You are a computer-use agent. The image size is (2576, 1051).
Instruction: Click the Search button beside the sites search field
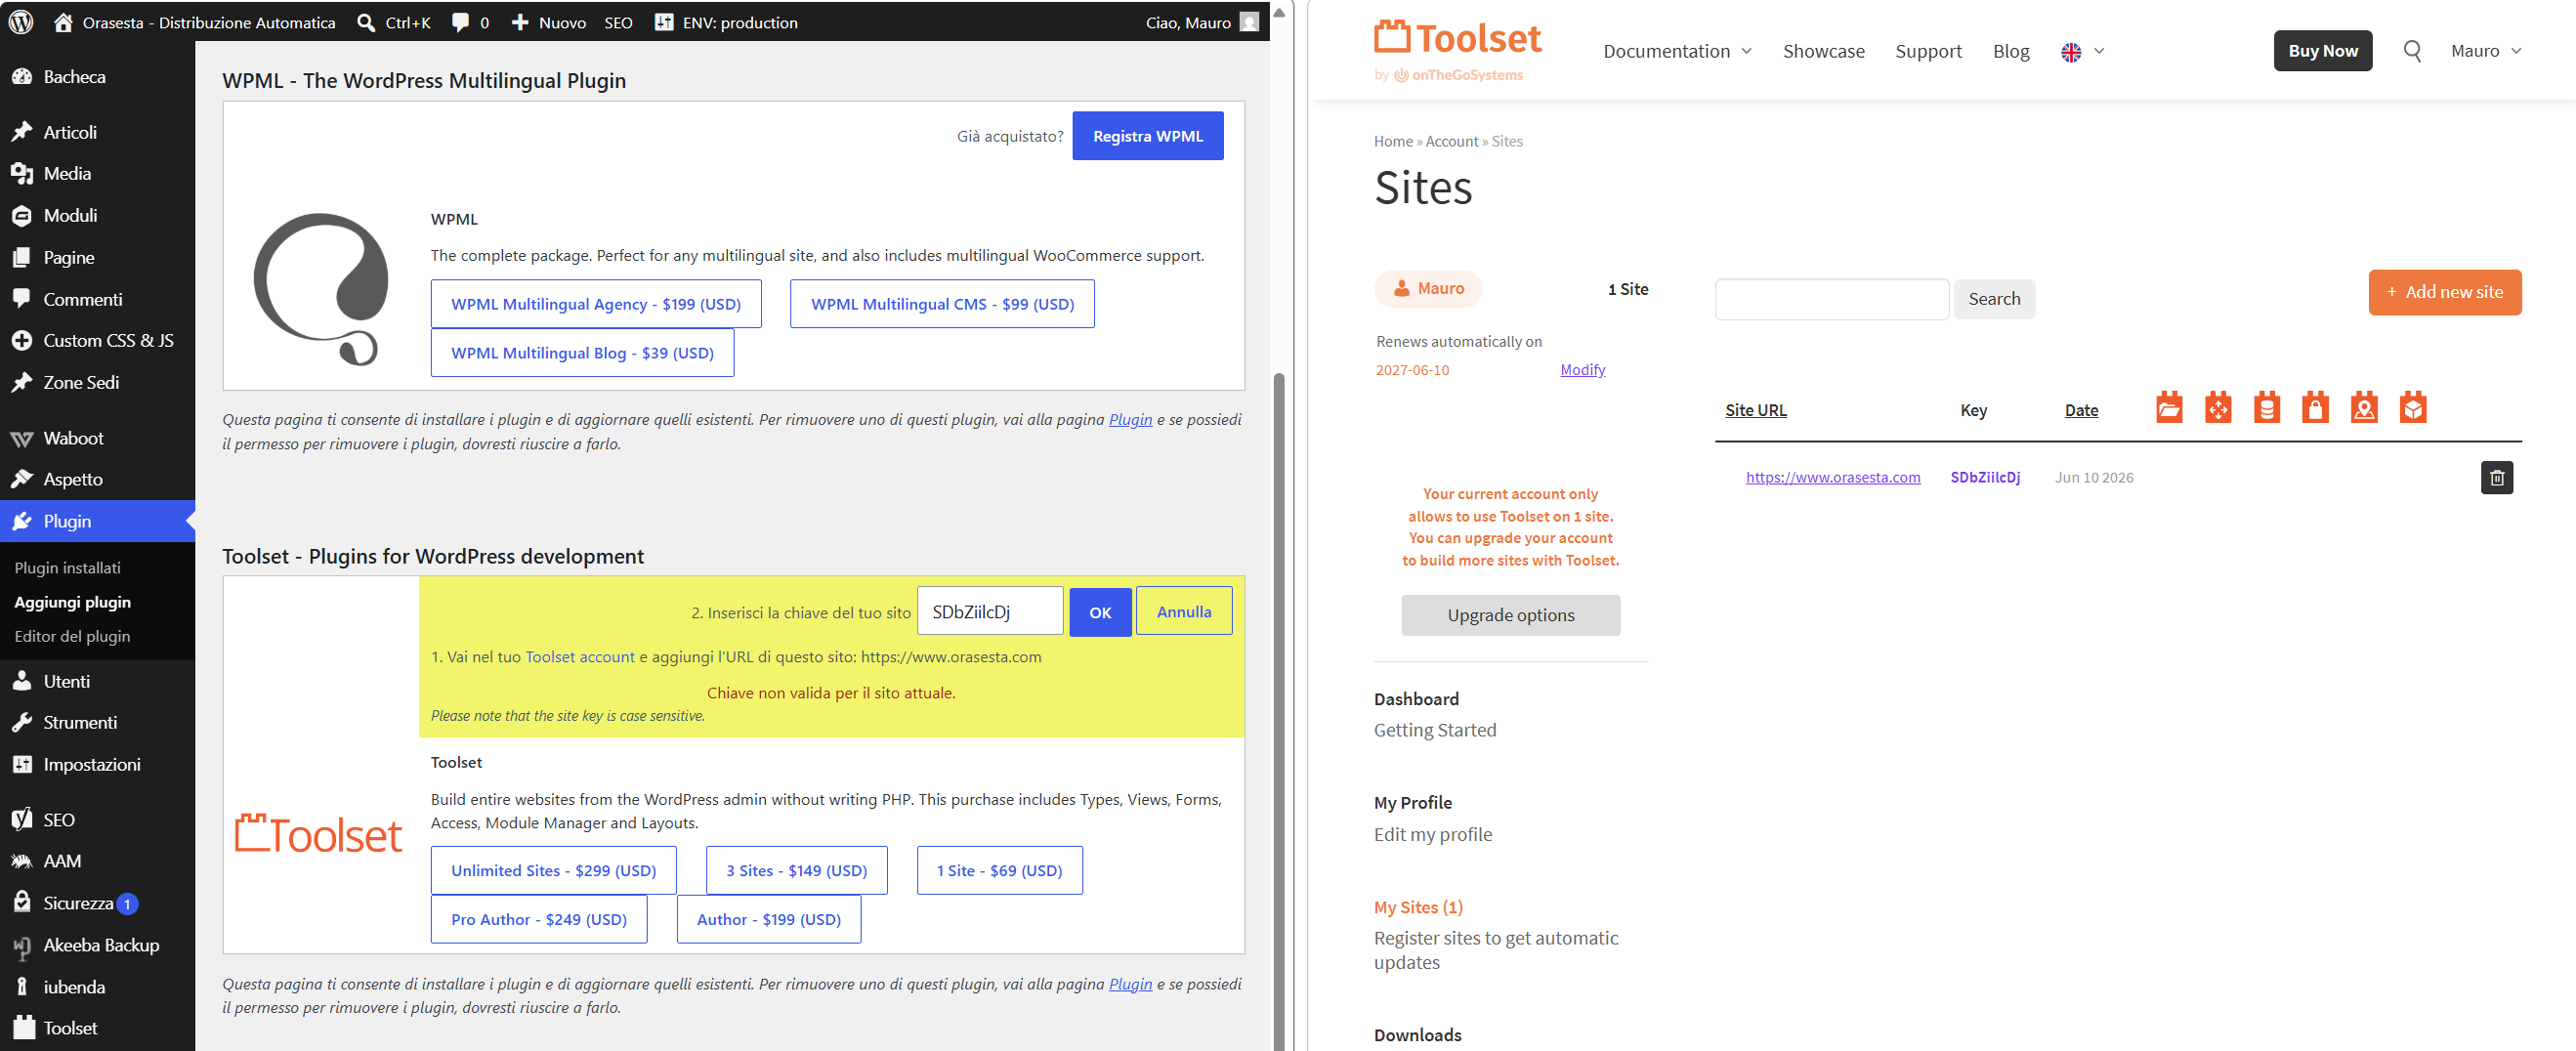(x=1993, y=299)
